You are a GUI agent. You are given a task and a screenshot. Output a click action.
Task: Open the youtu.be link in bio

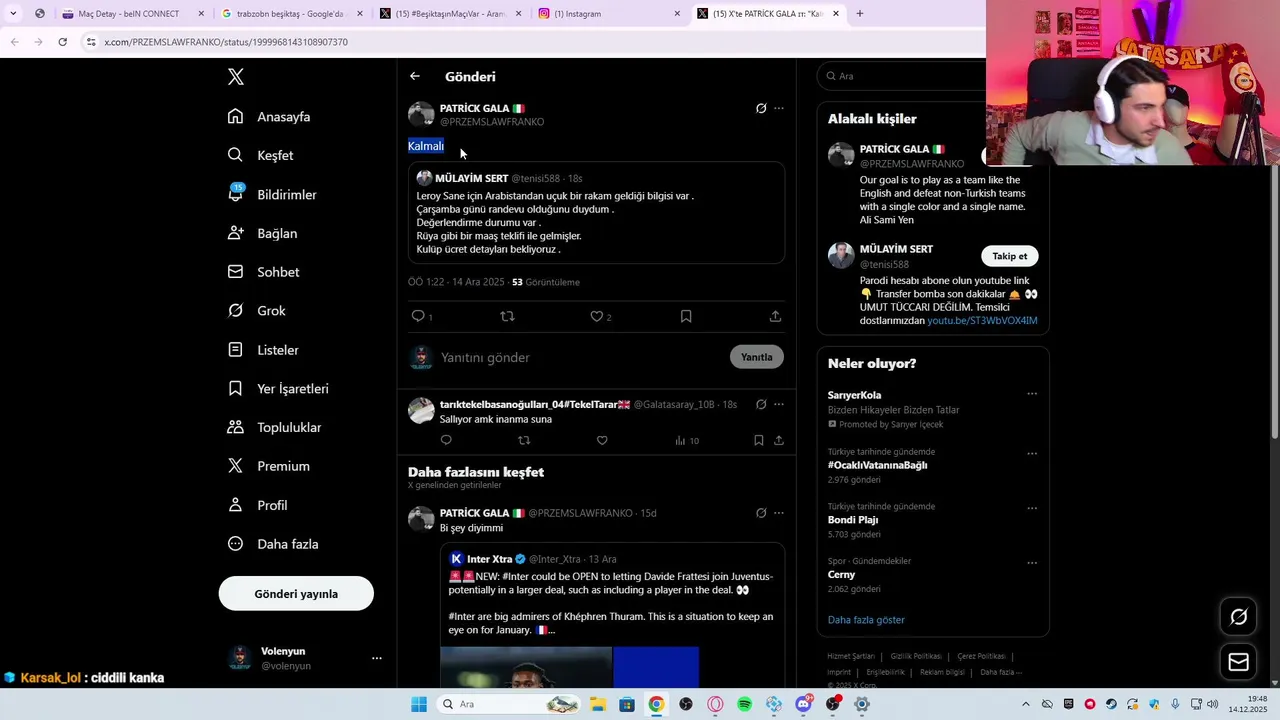click(x=982, y=321)
